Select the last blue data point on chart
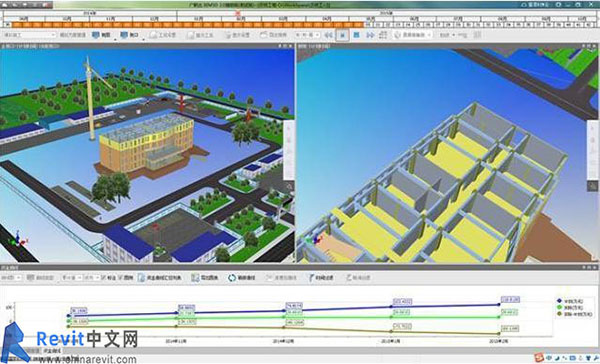 click(x=499, y=305)
